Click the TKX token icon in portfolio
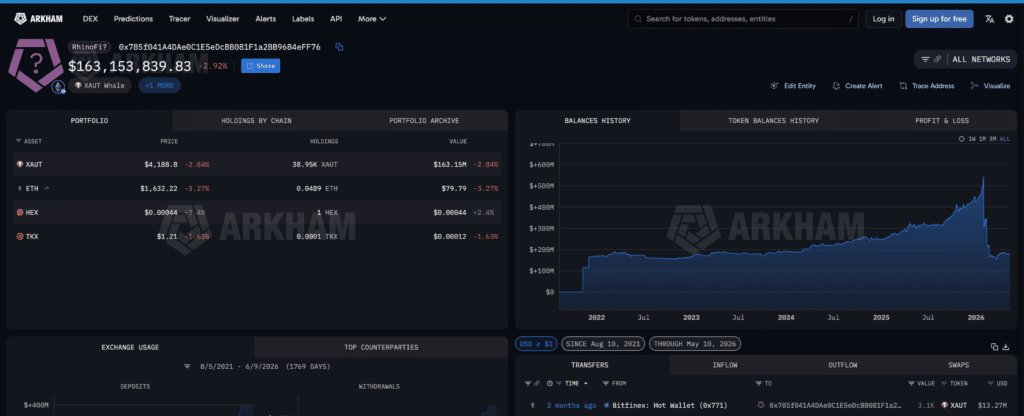The height and width of the screenshot is (416, 1024). [20, 236]
